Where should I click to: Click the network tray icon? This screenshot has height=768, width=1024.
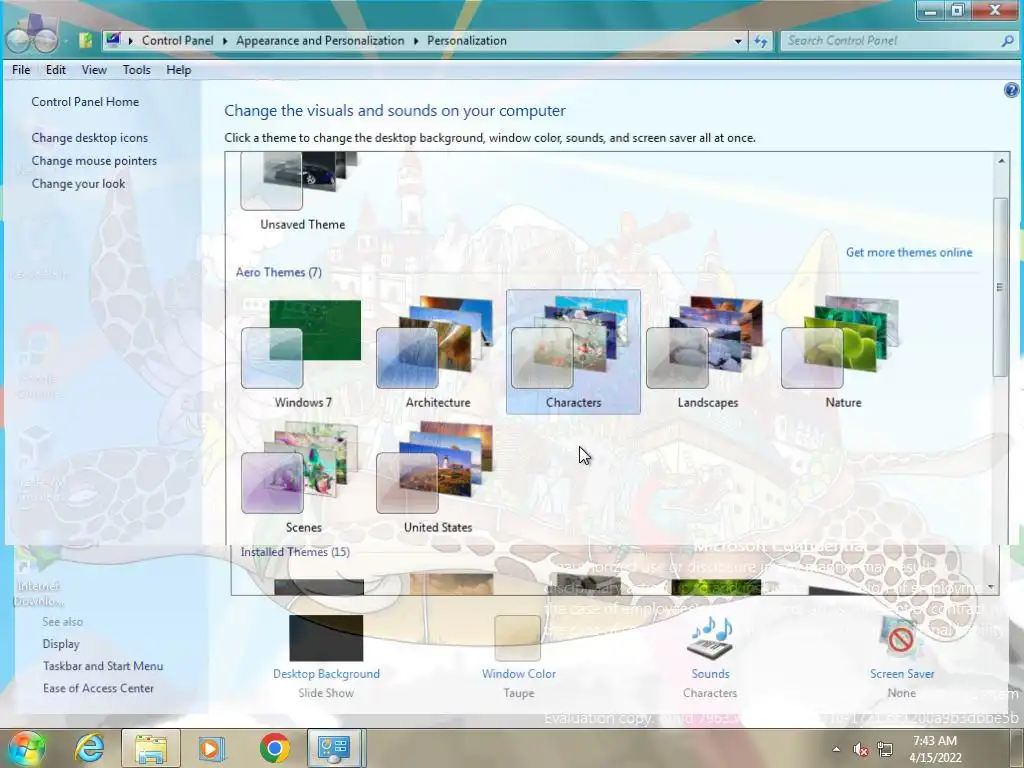coord(885,749)
